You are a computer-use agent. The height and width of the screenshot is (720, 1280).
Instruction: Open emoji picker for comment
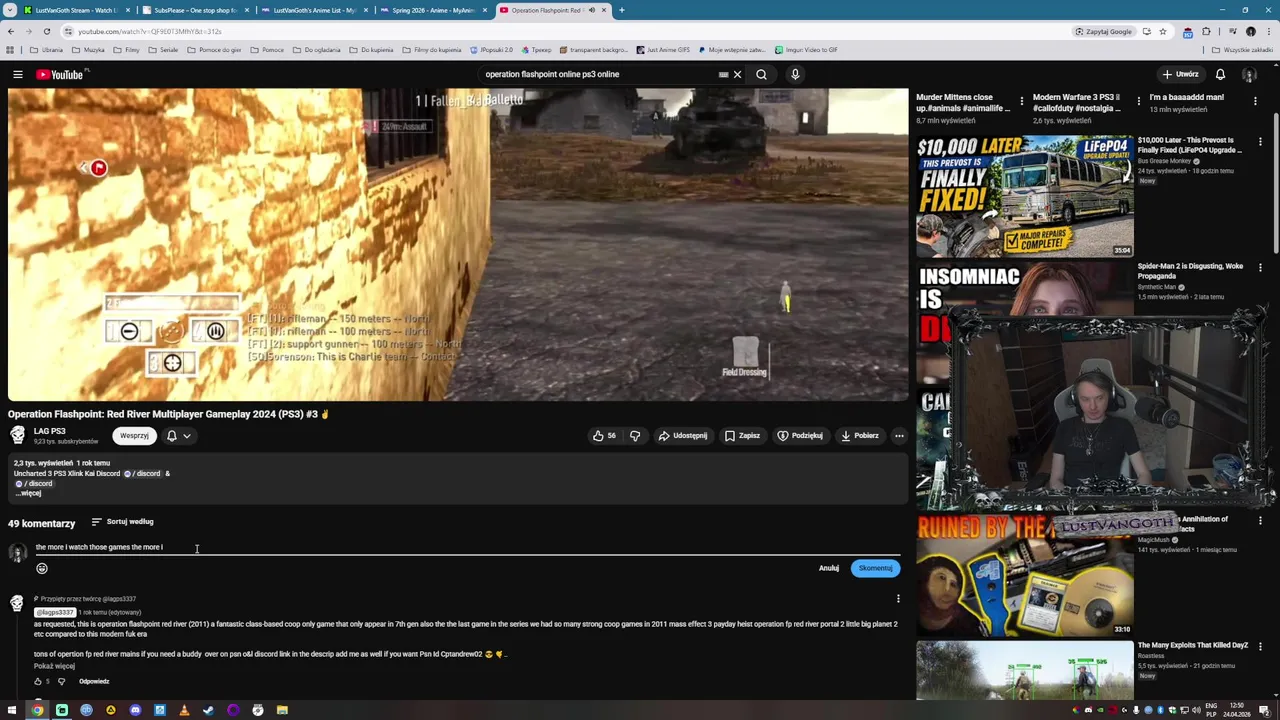[42, 568]
